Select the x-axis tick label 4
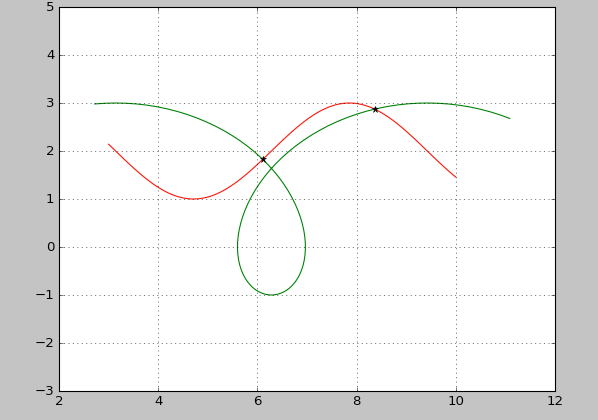The height and width of the screenshot is (420, 598). 159,401
